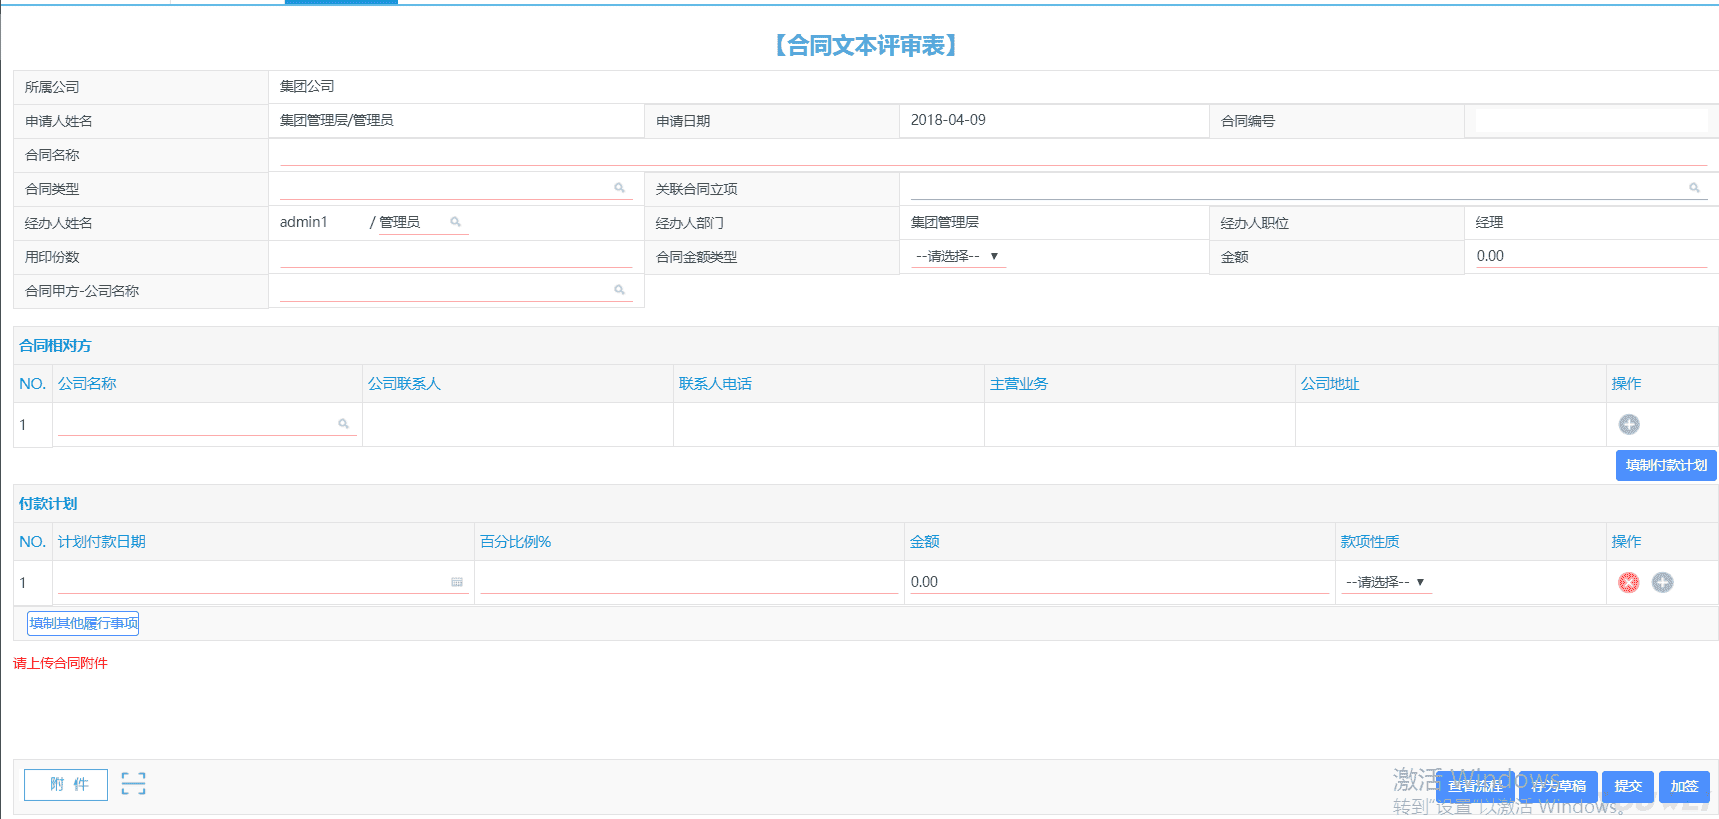The width and height of the screenshot is (1719, 819).
Task: Click the 请上传合同附件 red notice text
Action: coord(60,663)
